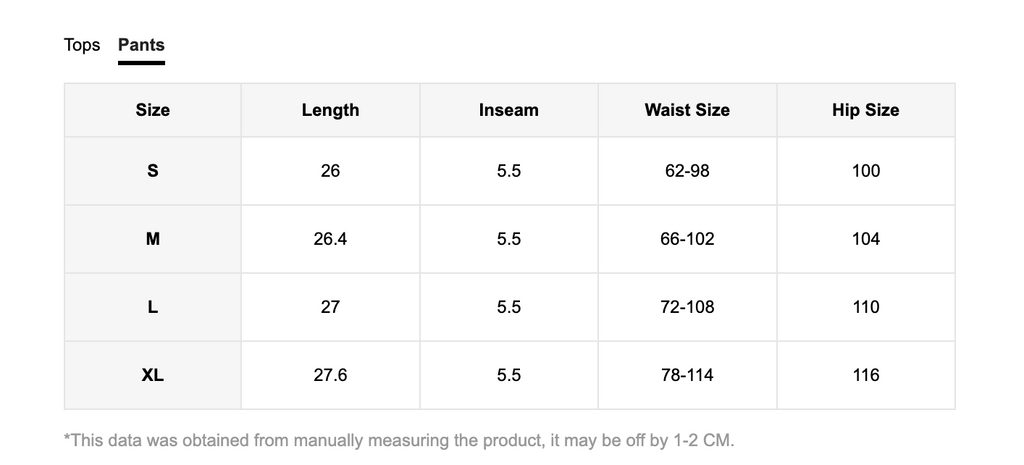The height and width of the screenshot is (465, 1024).
Task: Select the XL size row label
Action: [x=153, y=375]
